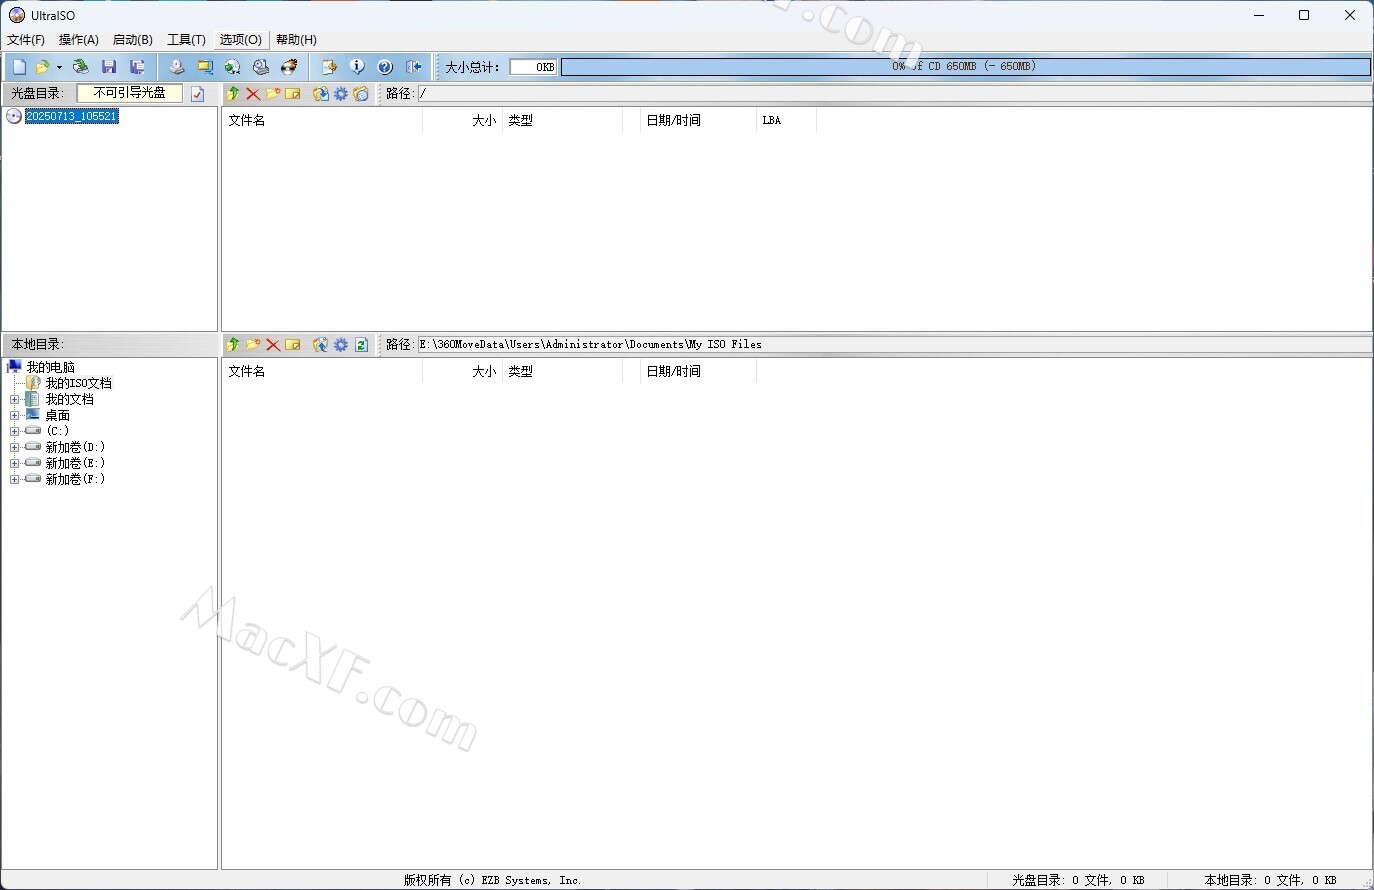
Task: Open Help with the question mark icon
Action: [385, 67]
